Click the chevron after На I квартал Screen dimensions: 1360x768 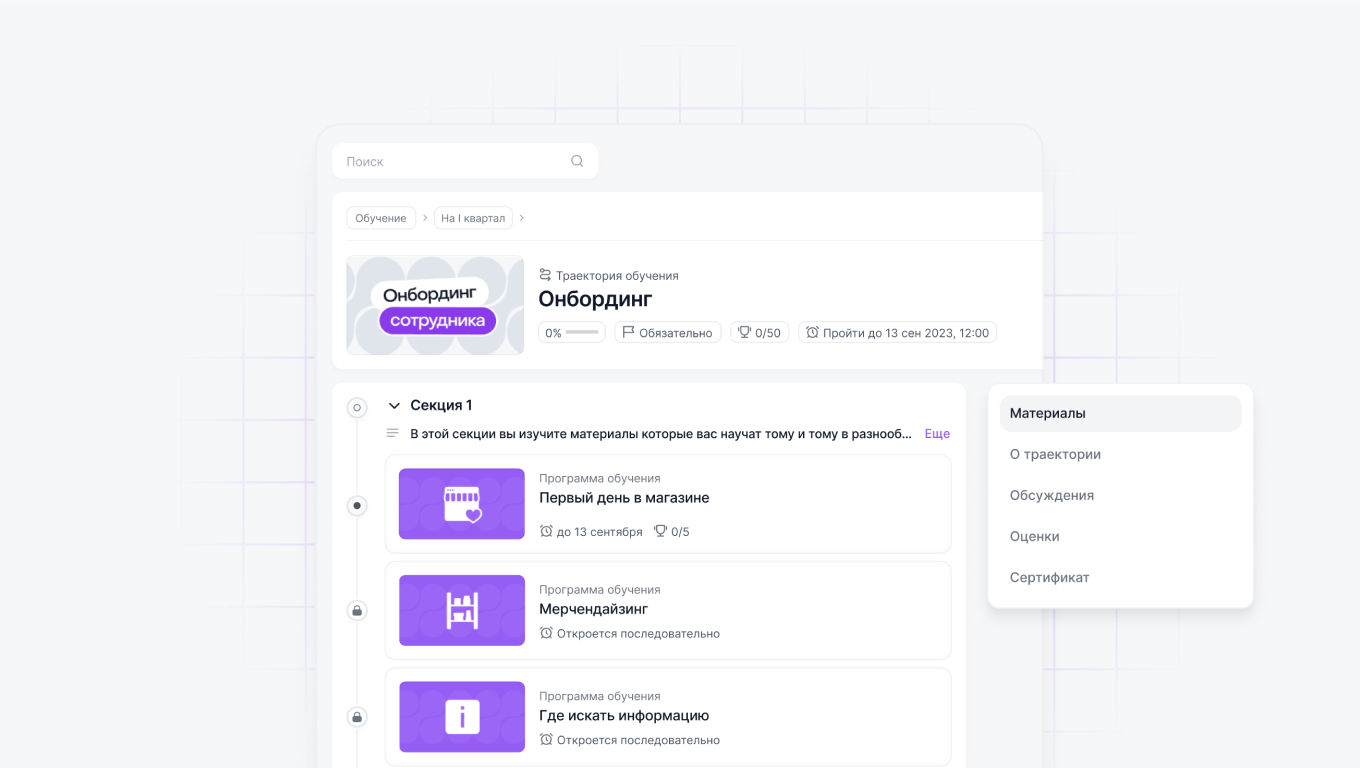point(522,218)
